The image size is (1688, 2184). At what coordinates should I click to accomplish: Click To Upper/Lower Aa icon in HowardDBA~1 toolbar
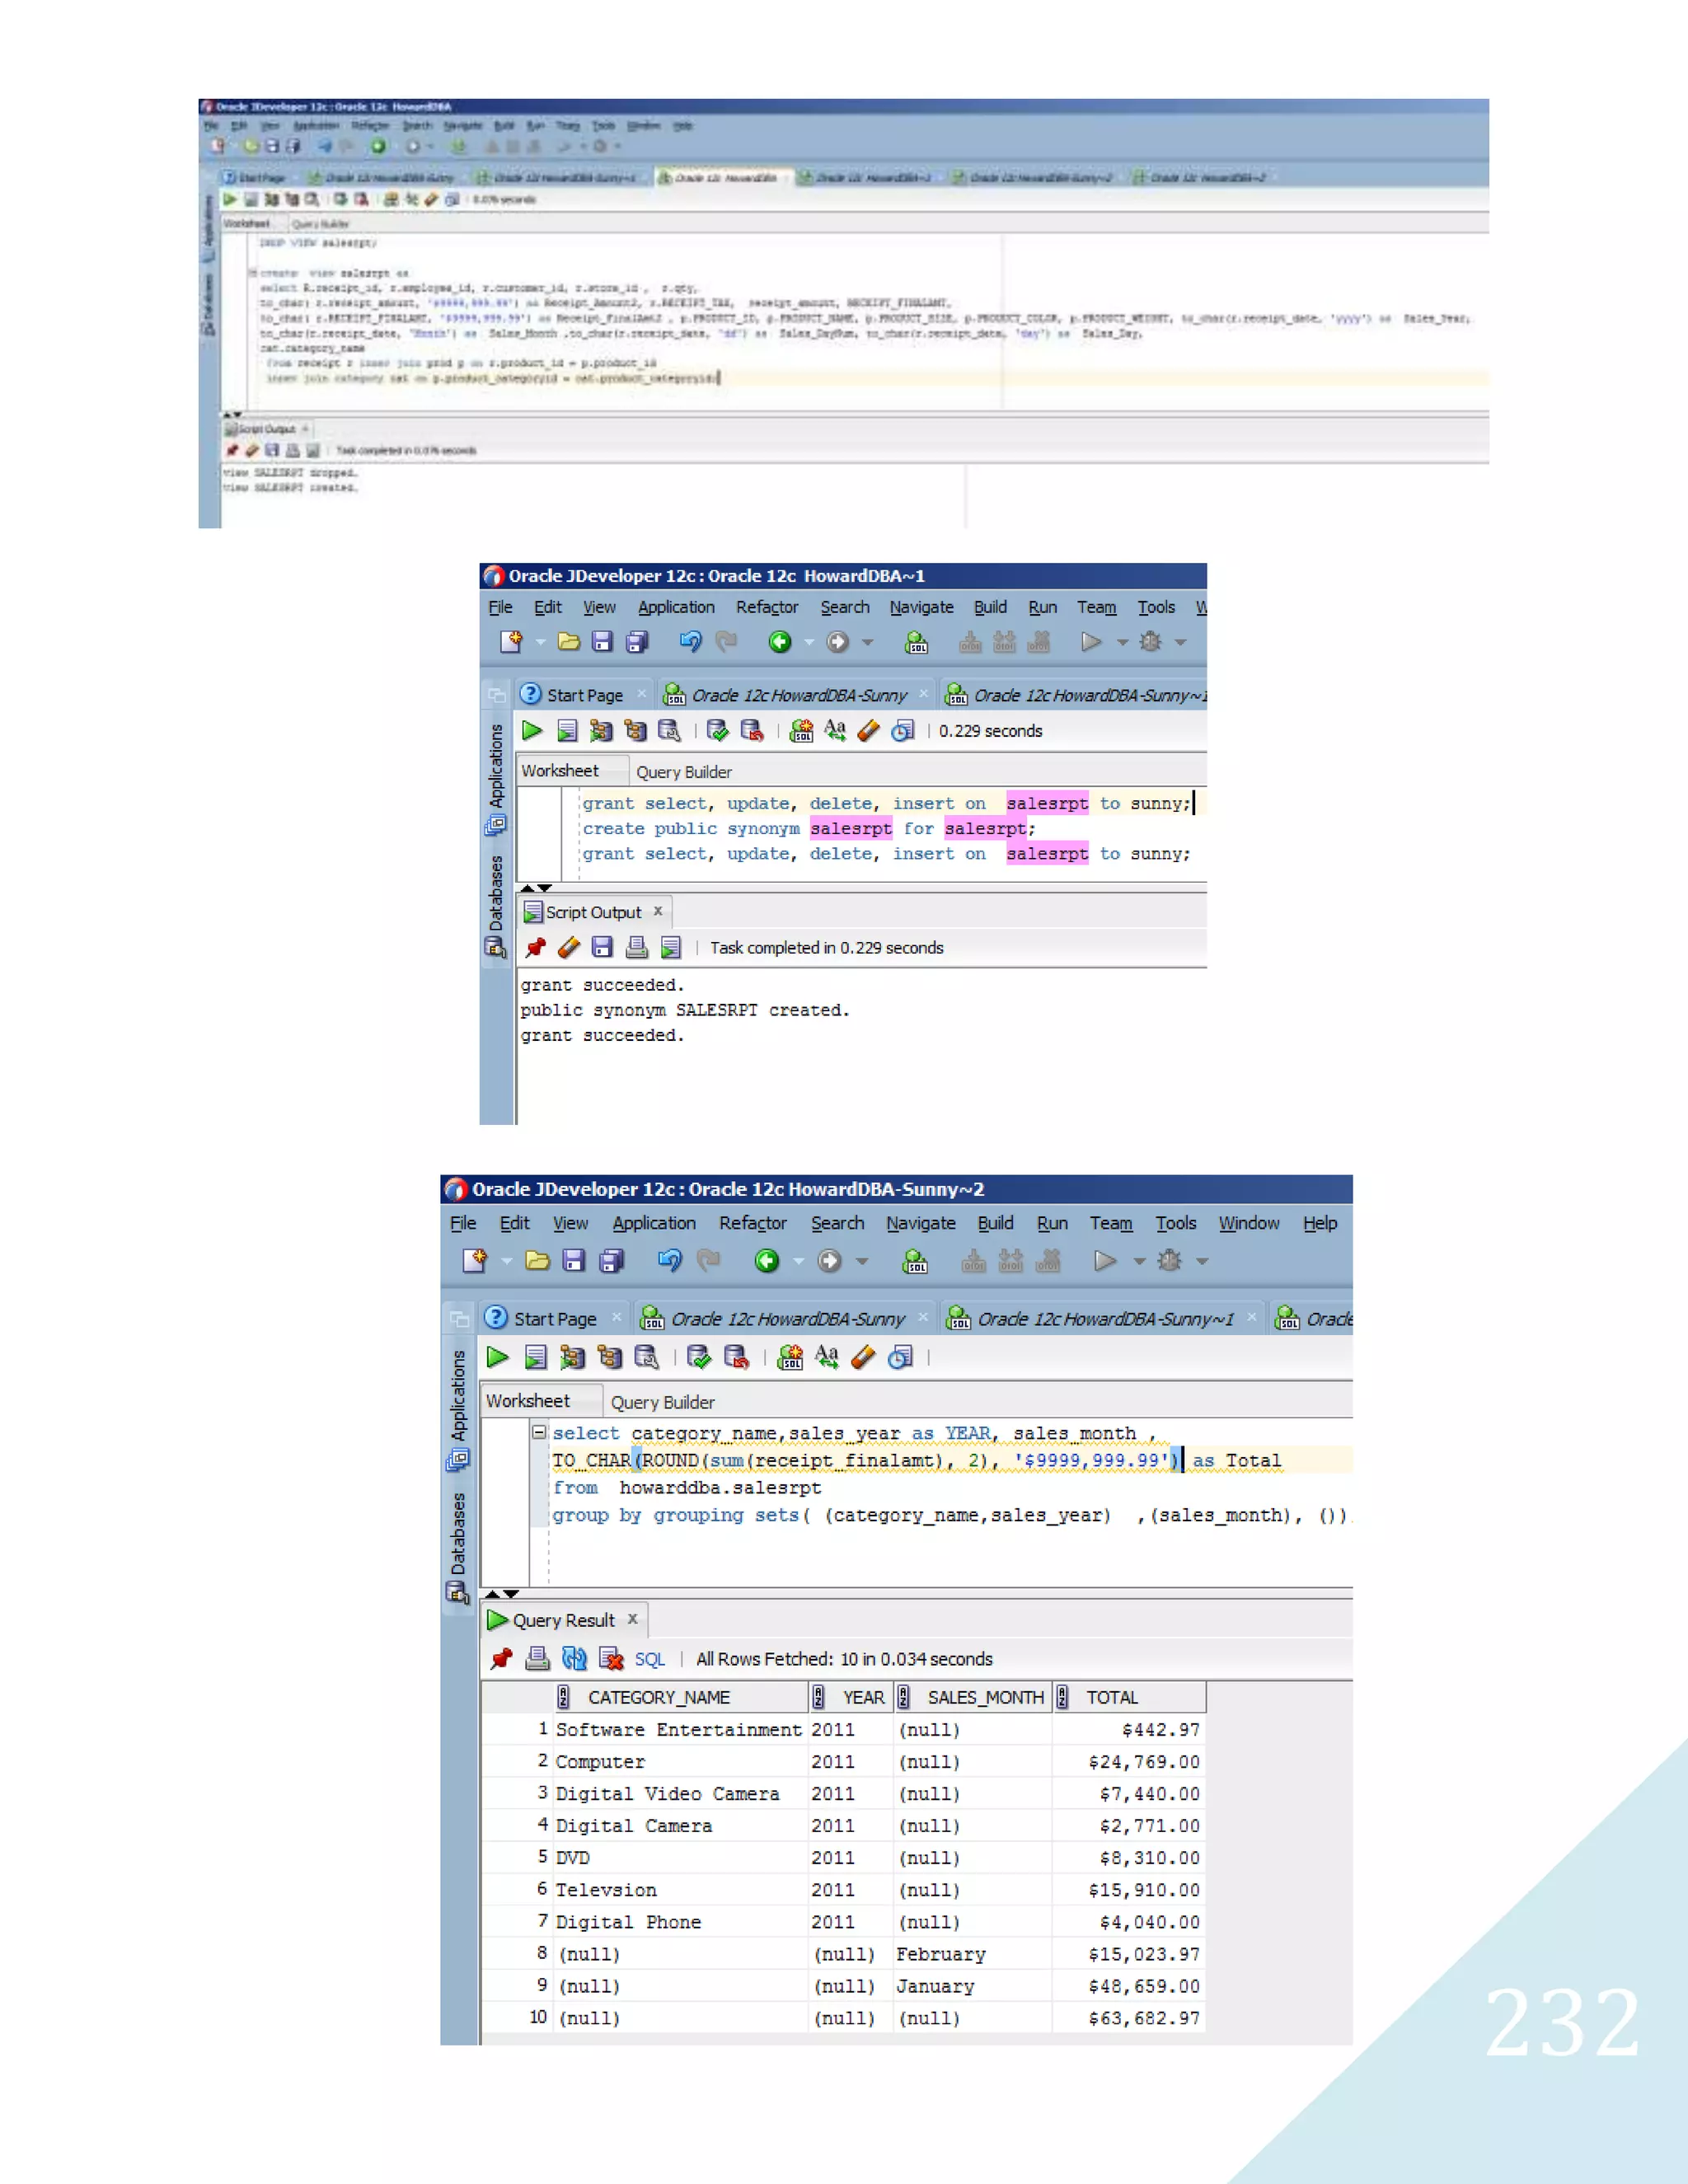point(835,731)
